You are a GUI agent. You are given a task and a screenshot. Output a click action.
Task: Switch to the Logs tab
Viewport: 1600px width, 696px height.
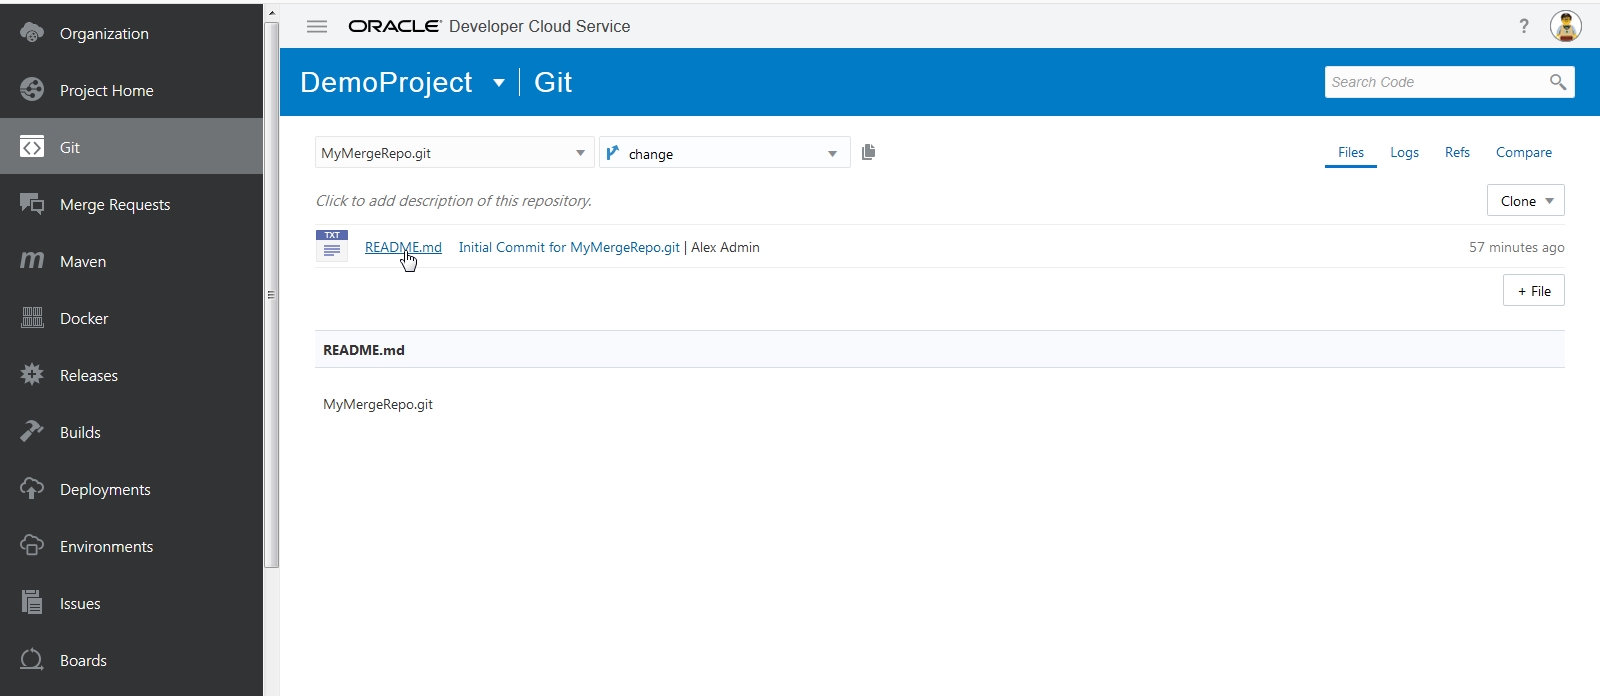[x=1404, y=152]
